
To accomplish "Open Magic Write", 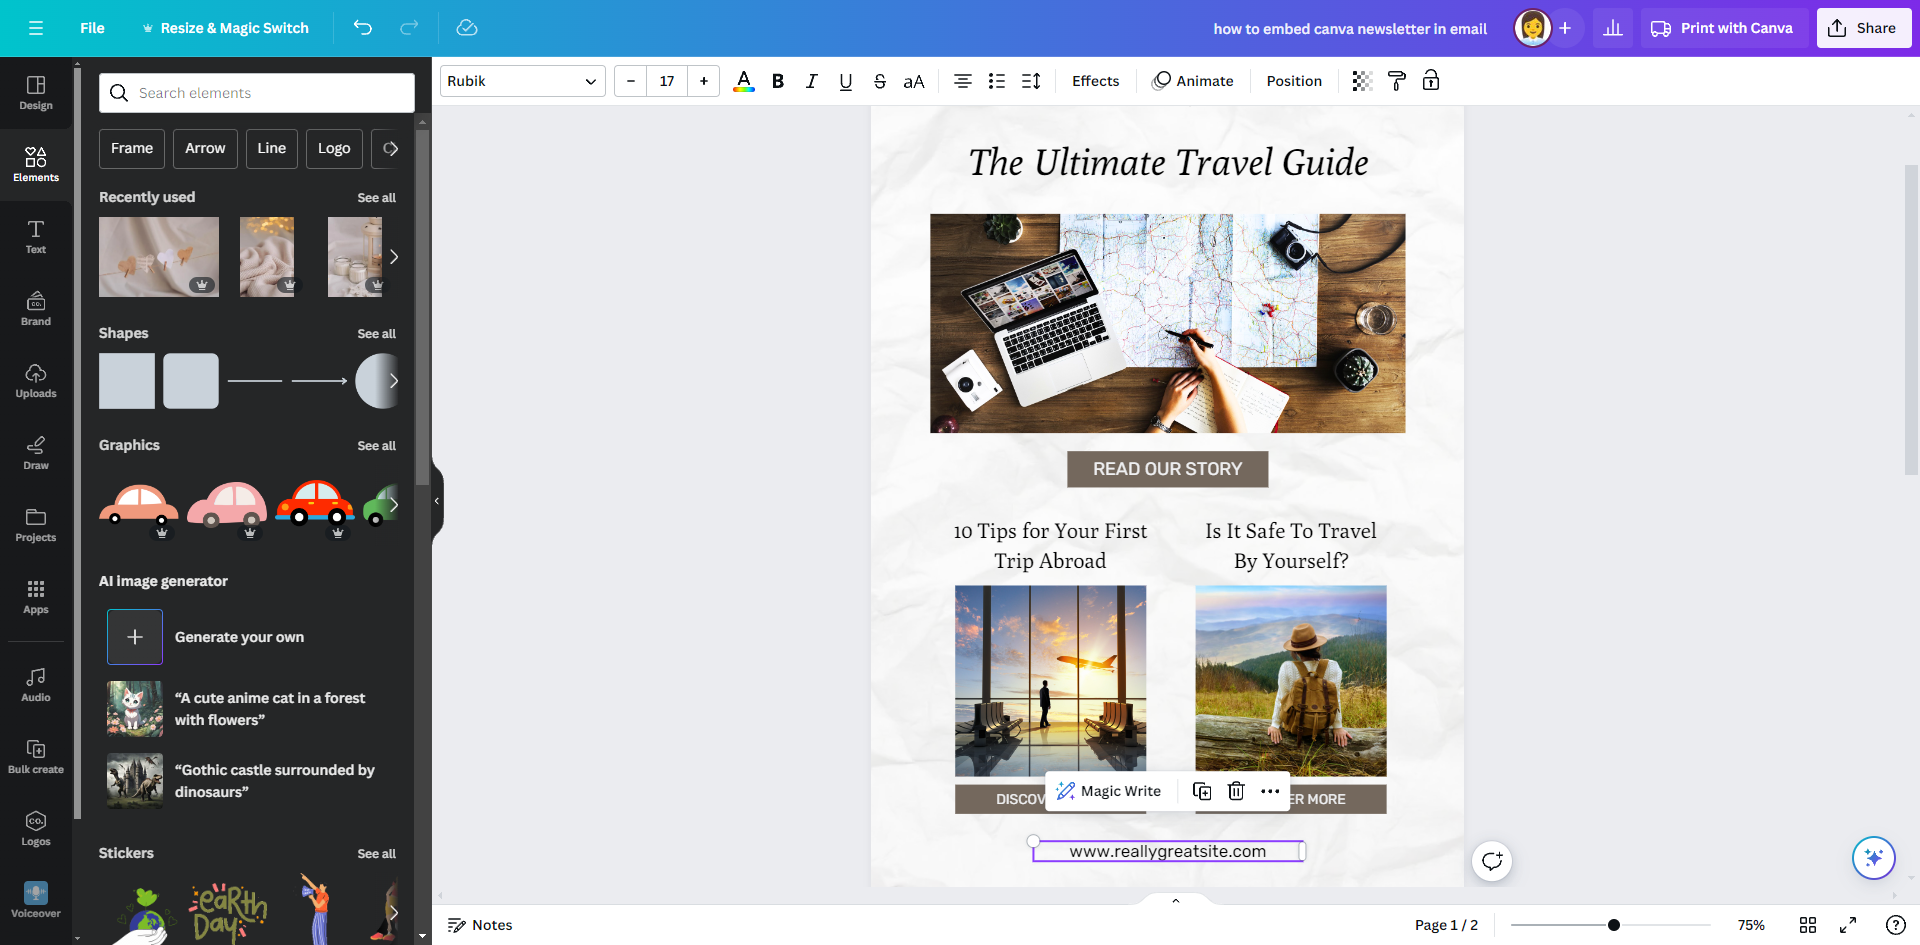I will click(x=1109, y=791).
